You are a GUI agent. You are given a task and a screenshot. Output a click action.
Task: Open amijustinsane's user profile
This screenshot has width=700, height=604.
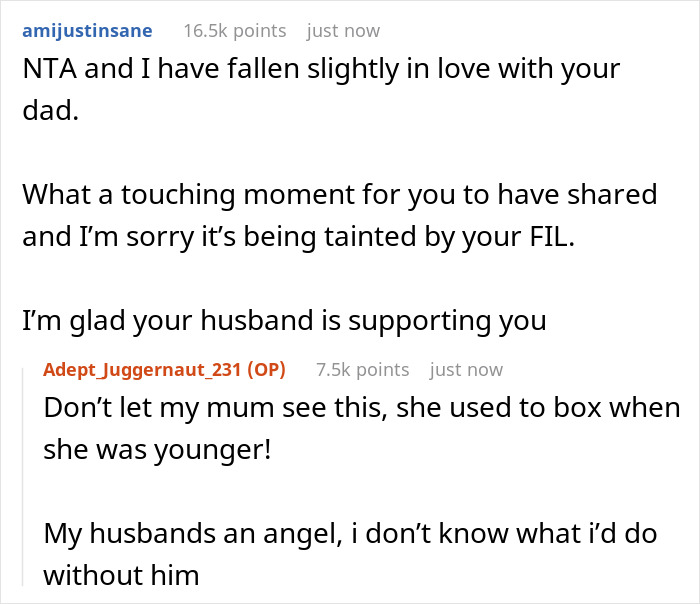[87, 30]
